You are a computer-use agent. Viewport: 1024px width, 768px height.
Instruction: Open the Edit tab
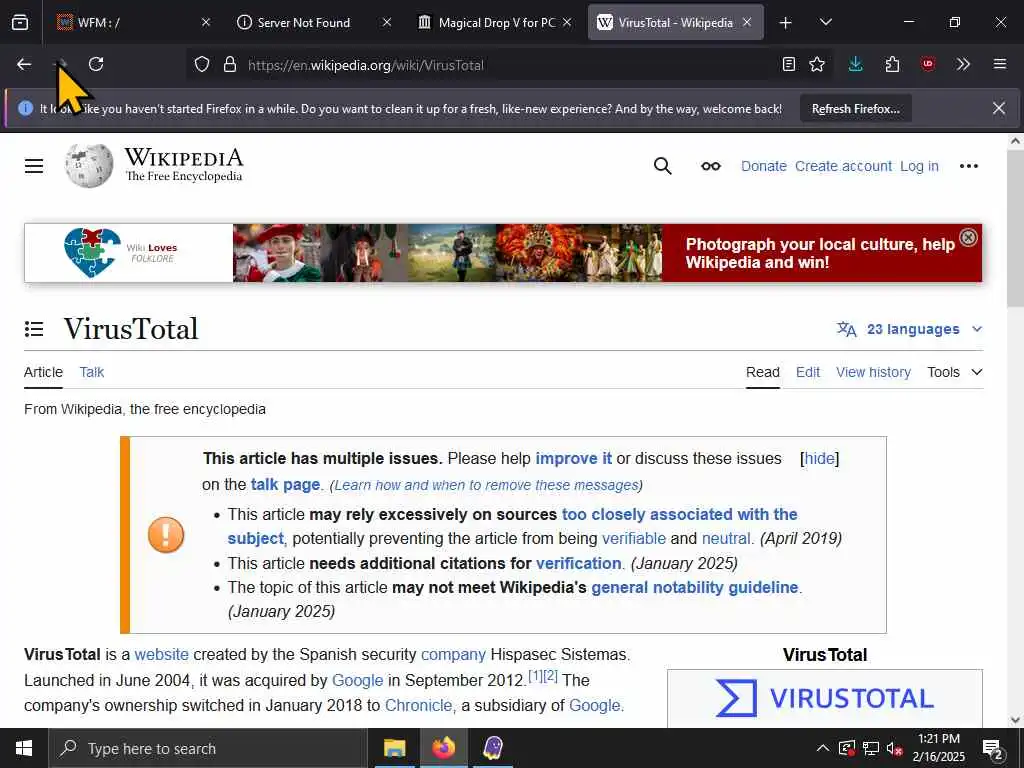pos(808,372)
